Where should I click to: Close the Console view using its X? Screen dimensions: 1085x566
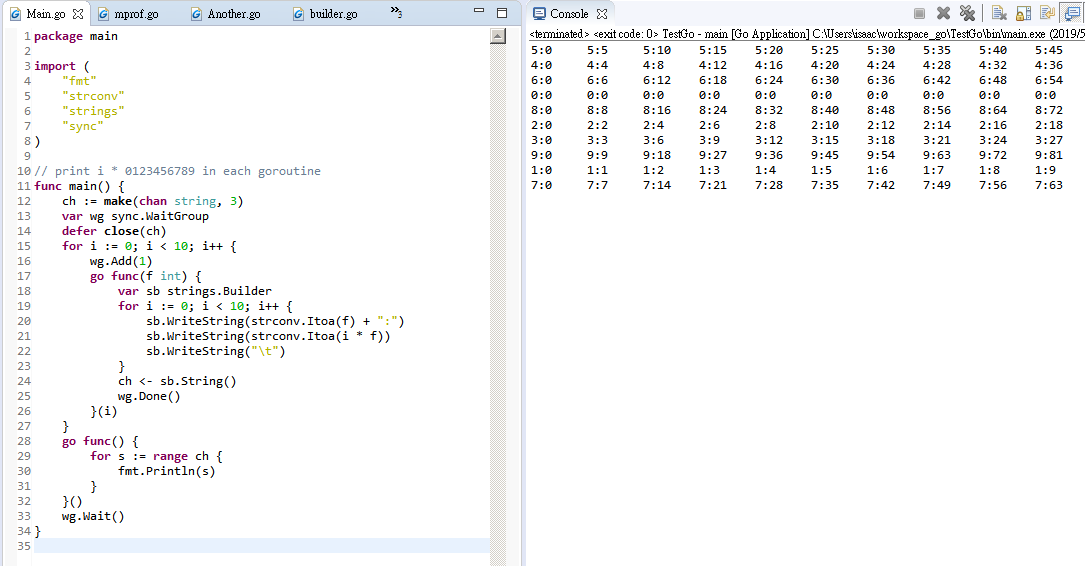tap(602, 14)
